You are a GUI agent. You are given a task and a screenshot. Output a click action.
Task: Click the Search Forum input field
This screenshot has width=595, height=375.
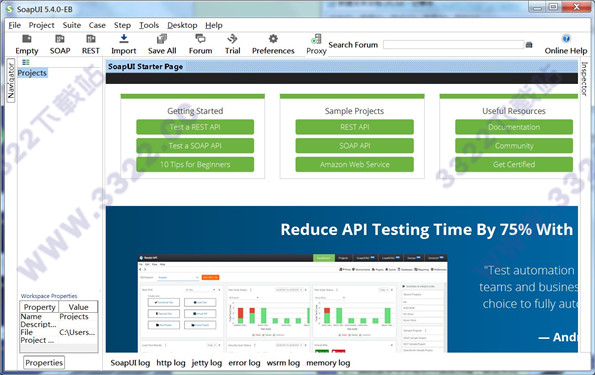453,45
